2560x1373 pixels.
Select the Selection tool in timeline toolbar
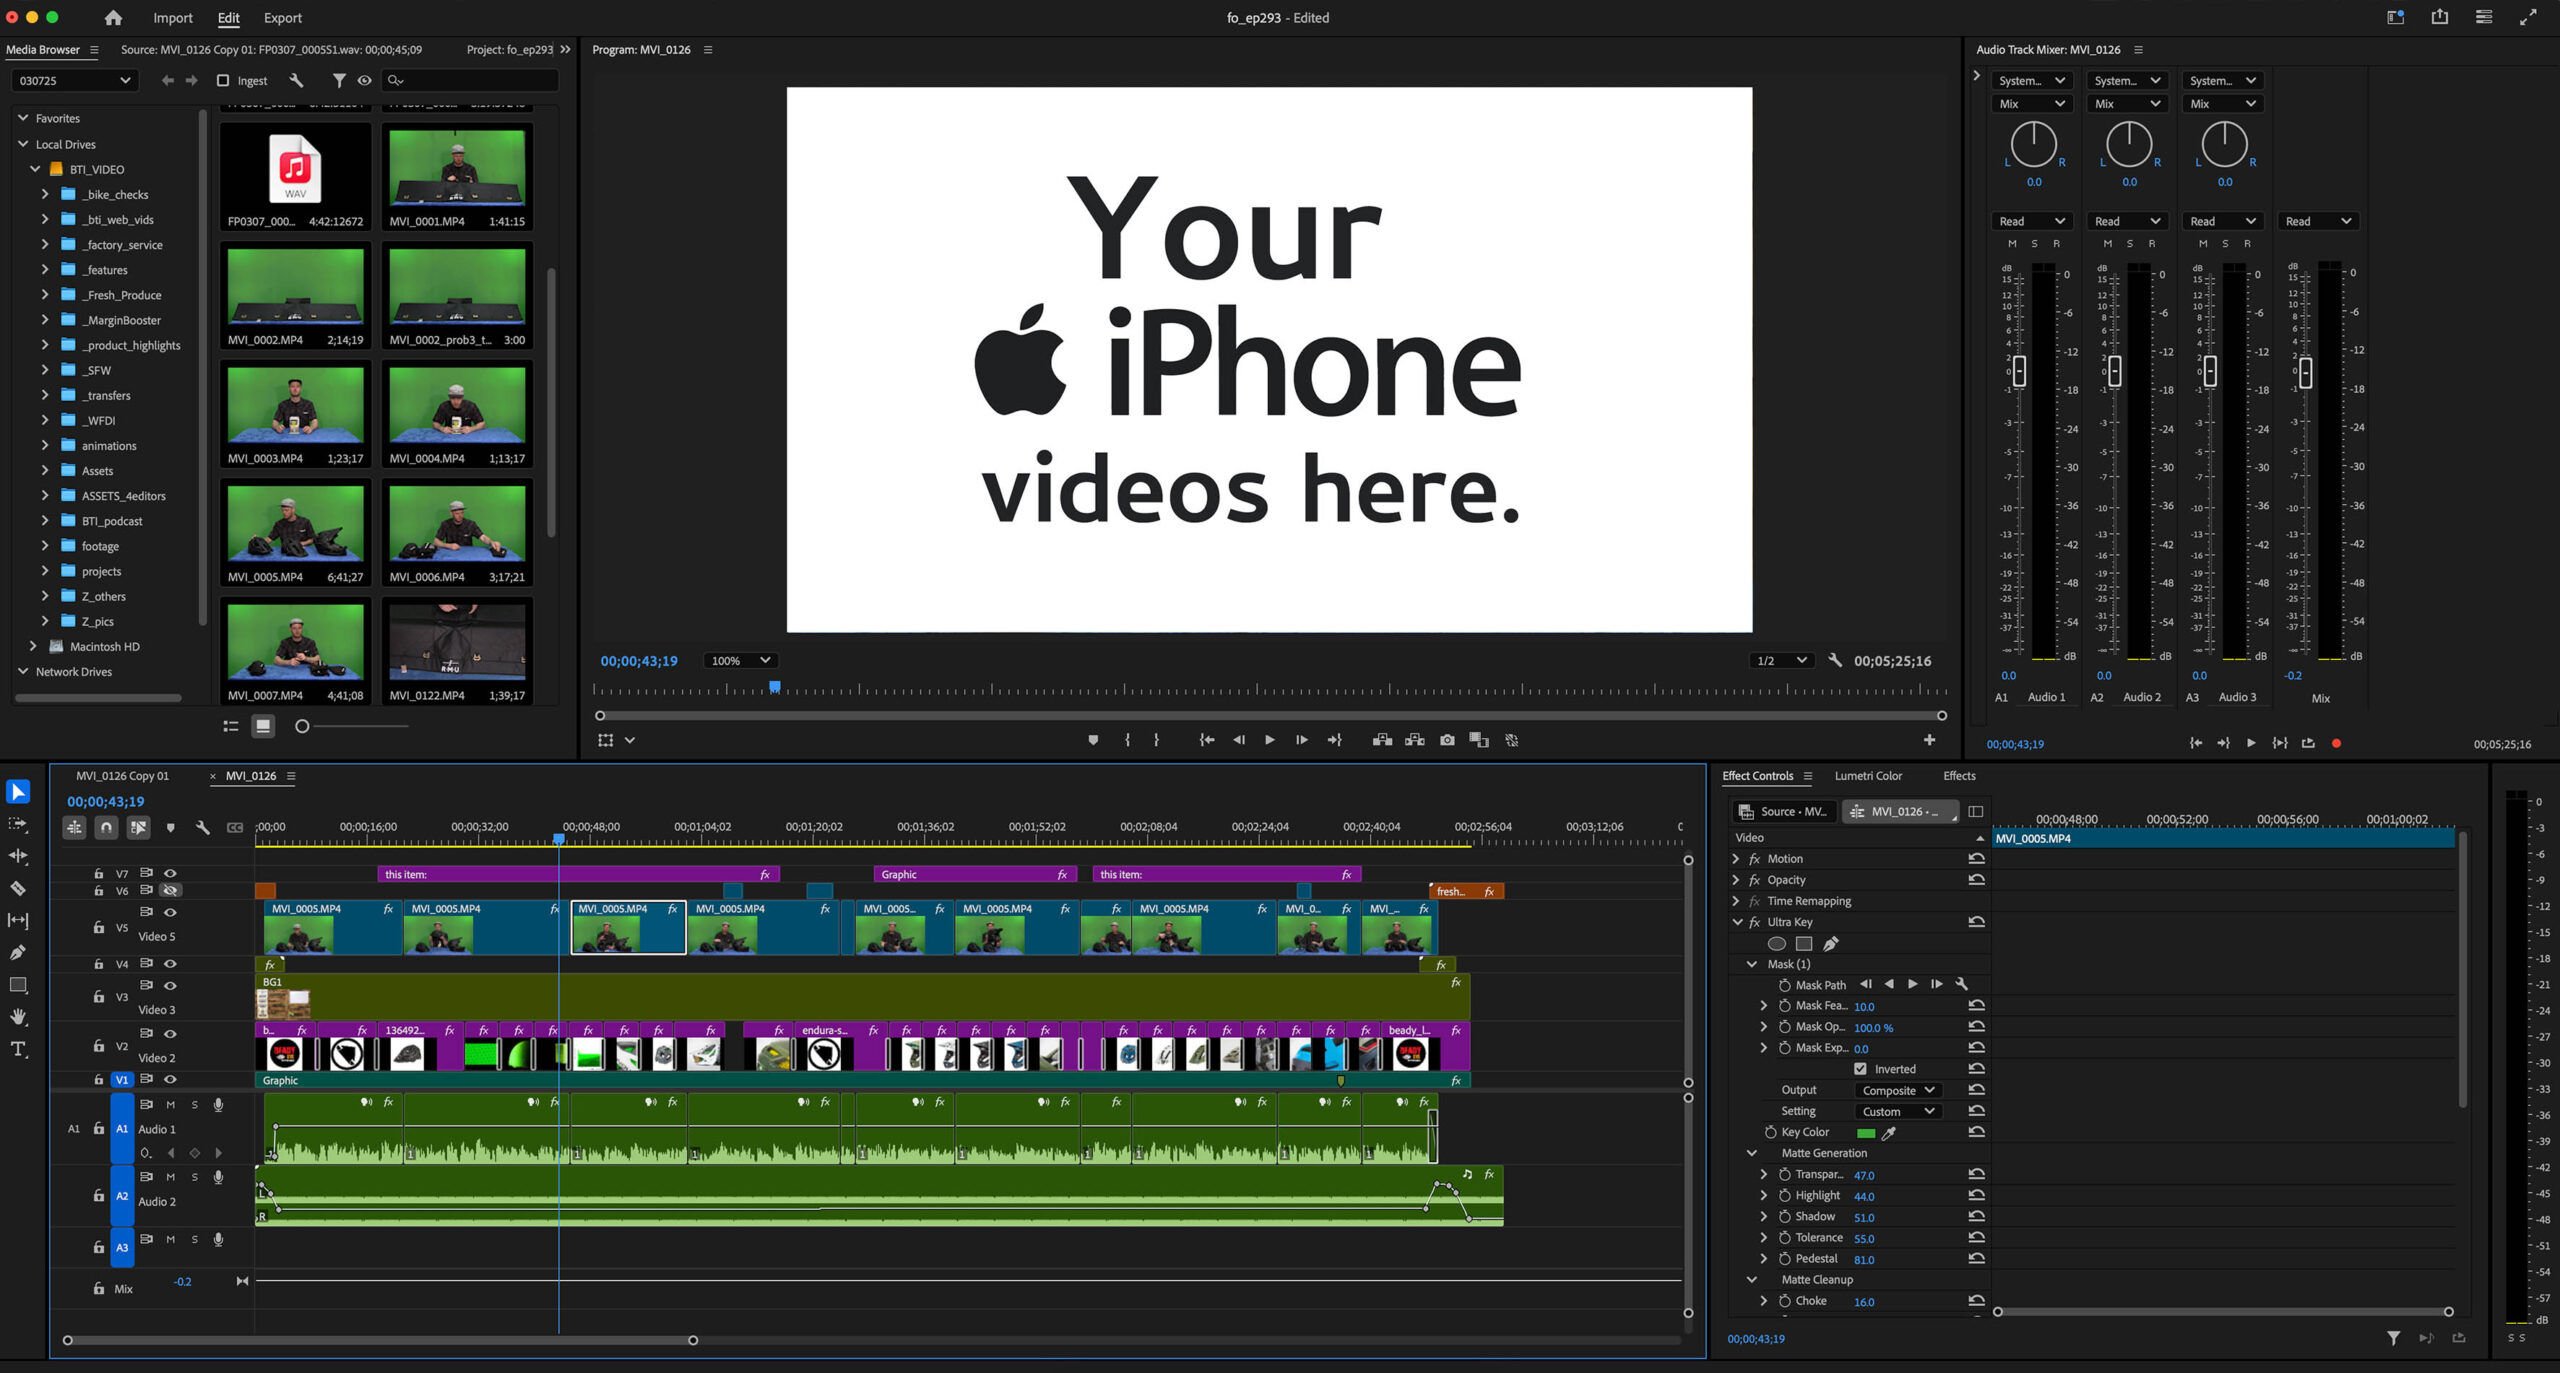[x=18, y=792]
